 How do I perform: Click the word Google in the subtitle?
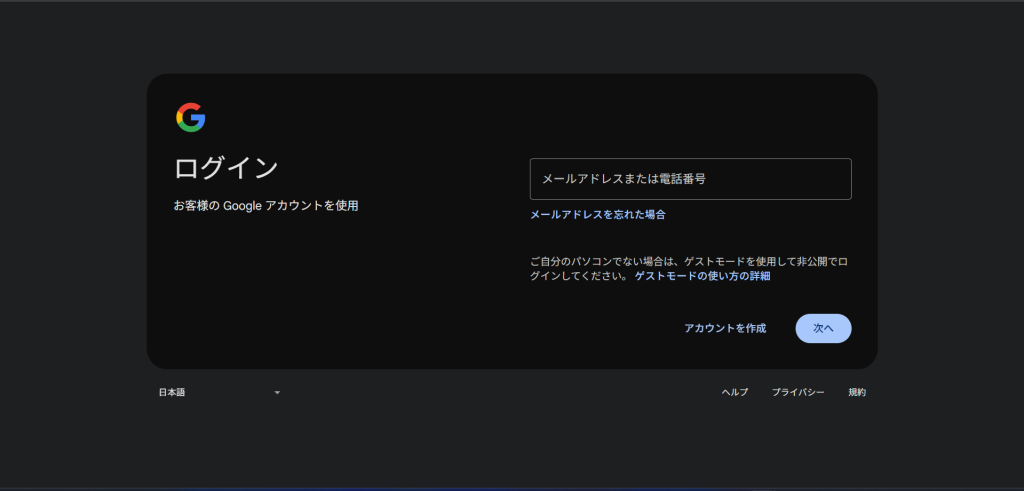coord(241,205)
